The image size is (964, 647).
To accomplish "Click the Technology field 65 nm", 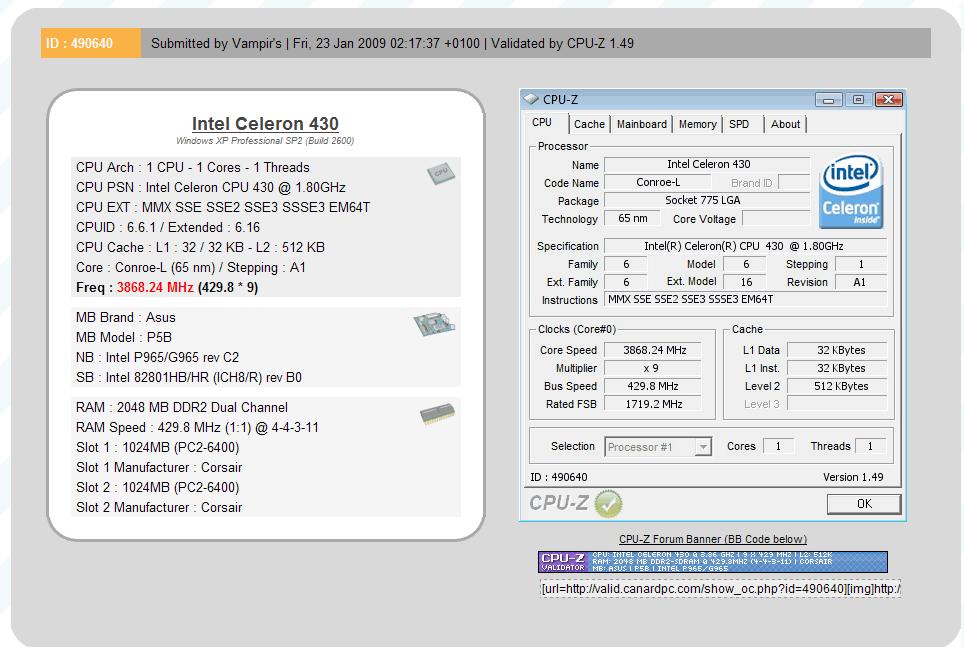I will pyautogui.click(x=632, y=218).
